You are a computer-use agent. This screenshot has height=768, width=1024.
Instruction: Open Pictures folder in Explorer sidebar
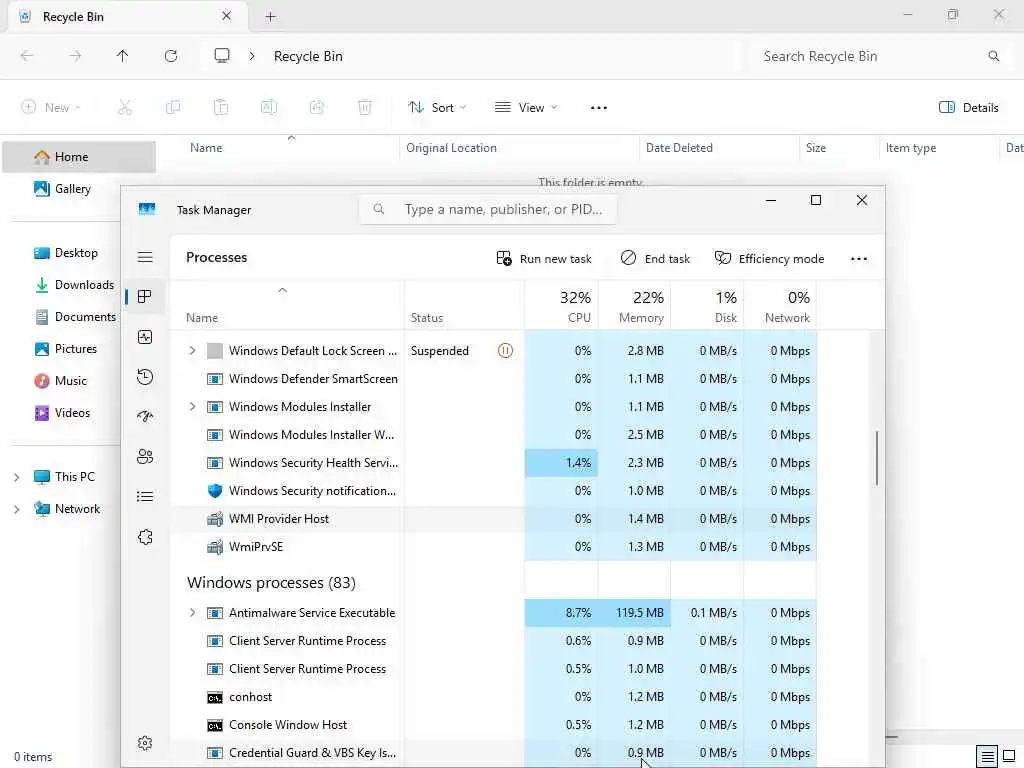[x=66, y=349]
